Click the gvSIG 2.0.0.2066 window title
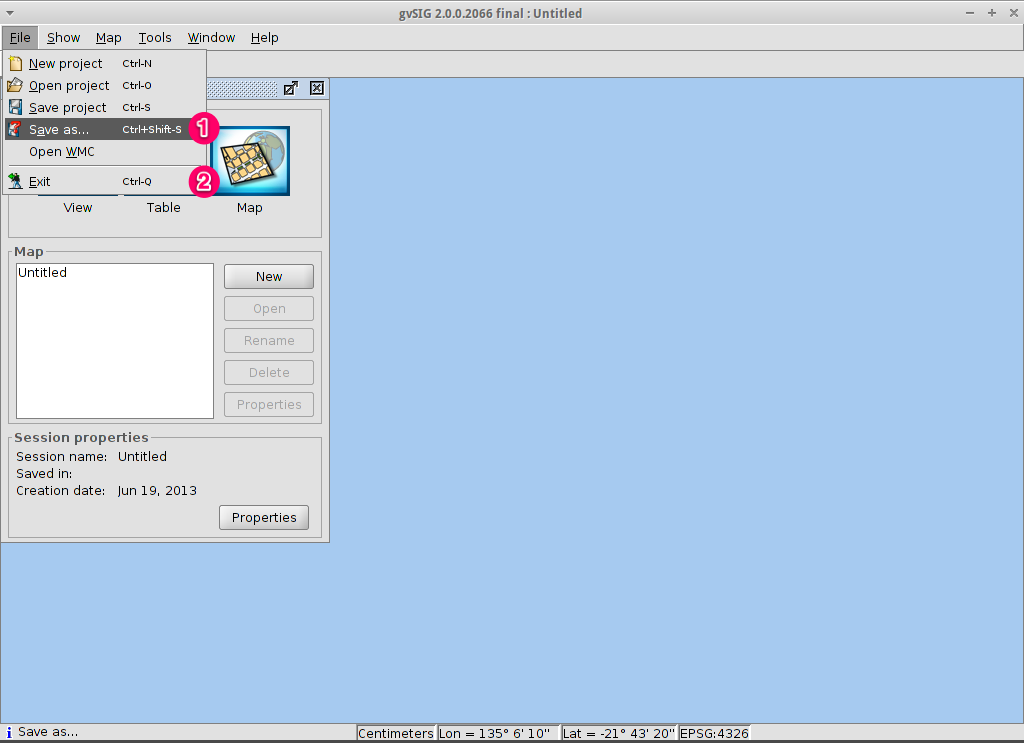The width and height of the screenshot is (1024, 743). click(x=490, y=13)
